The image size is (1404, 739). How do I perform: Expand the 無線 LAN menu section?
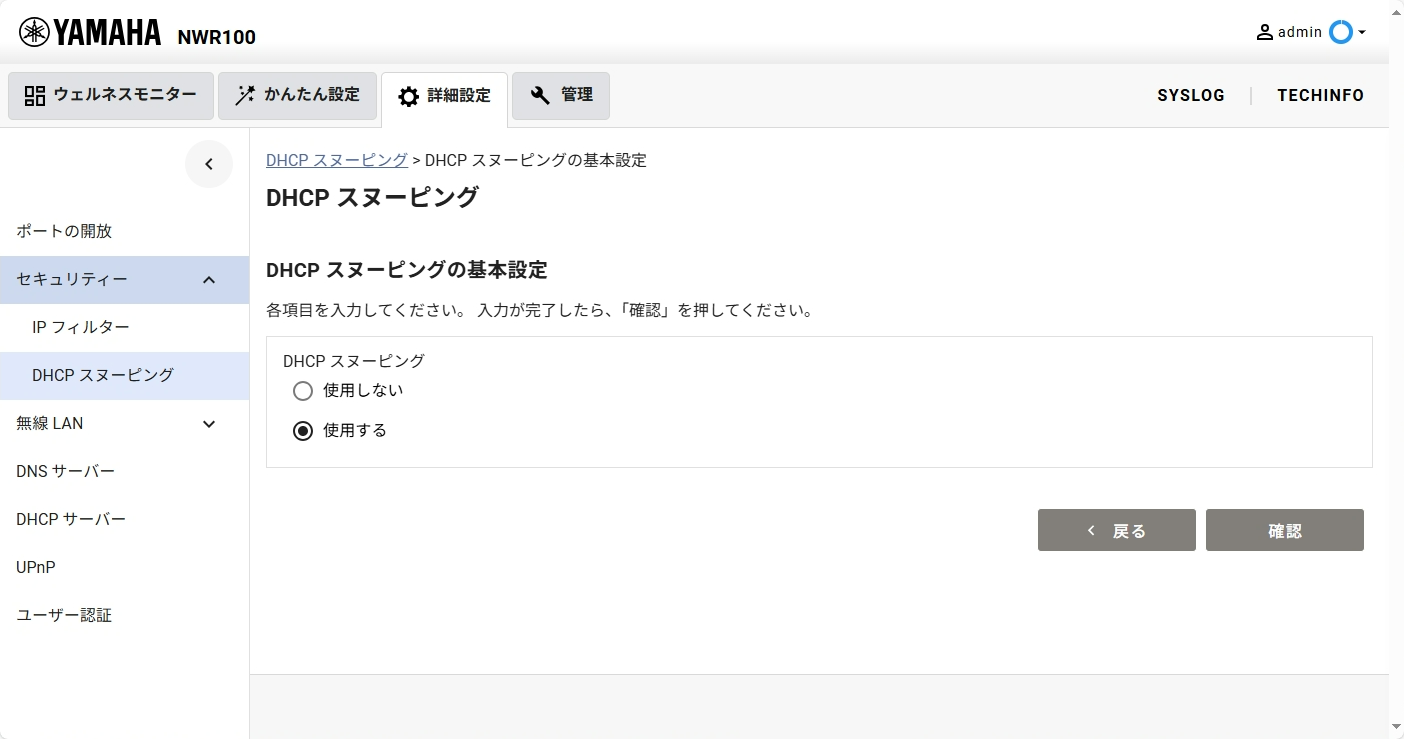point(209,424)
